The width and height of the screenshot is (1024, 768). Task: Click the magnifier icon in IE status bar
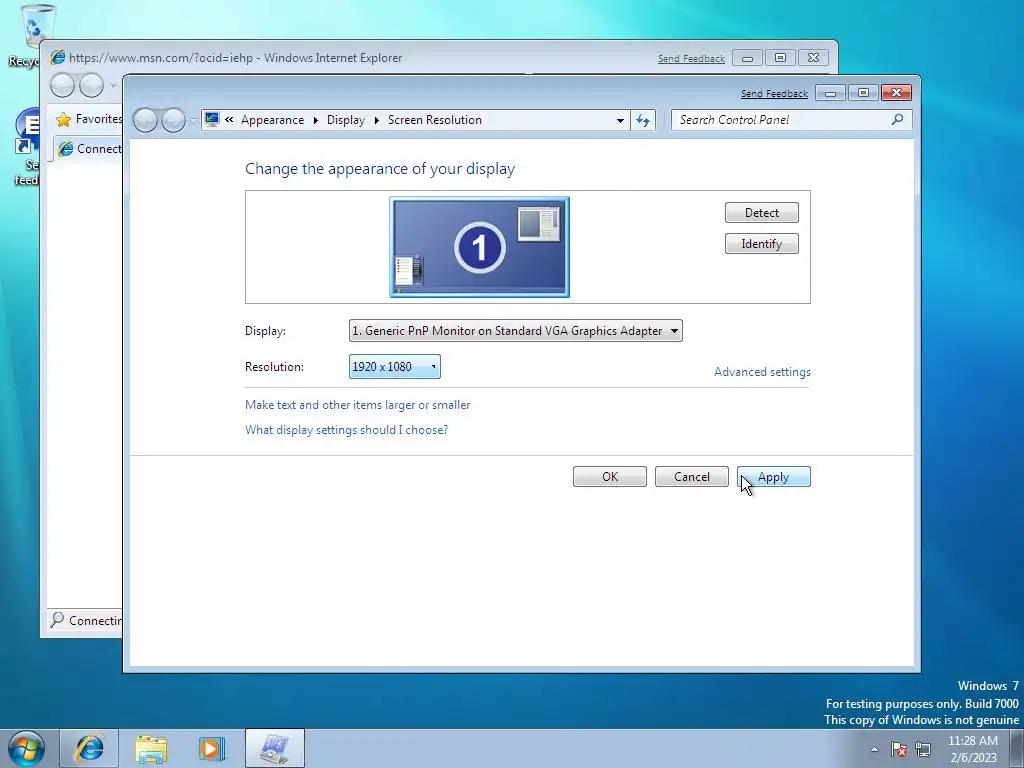point(57,619)
